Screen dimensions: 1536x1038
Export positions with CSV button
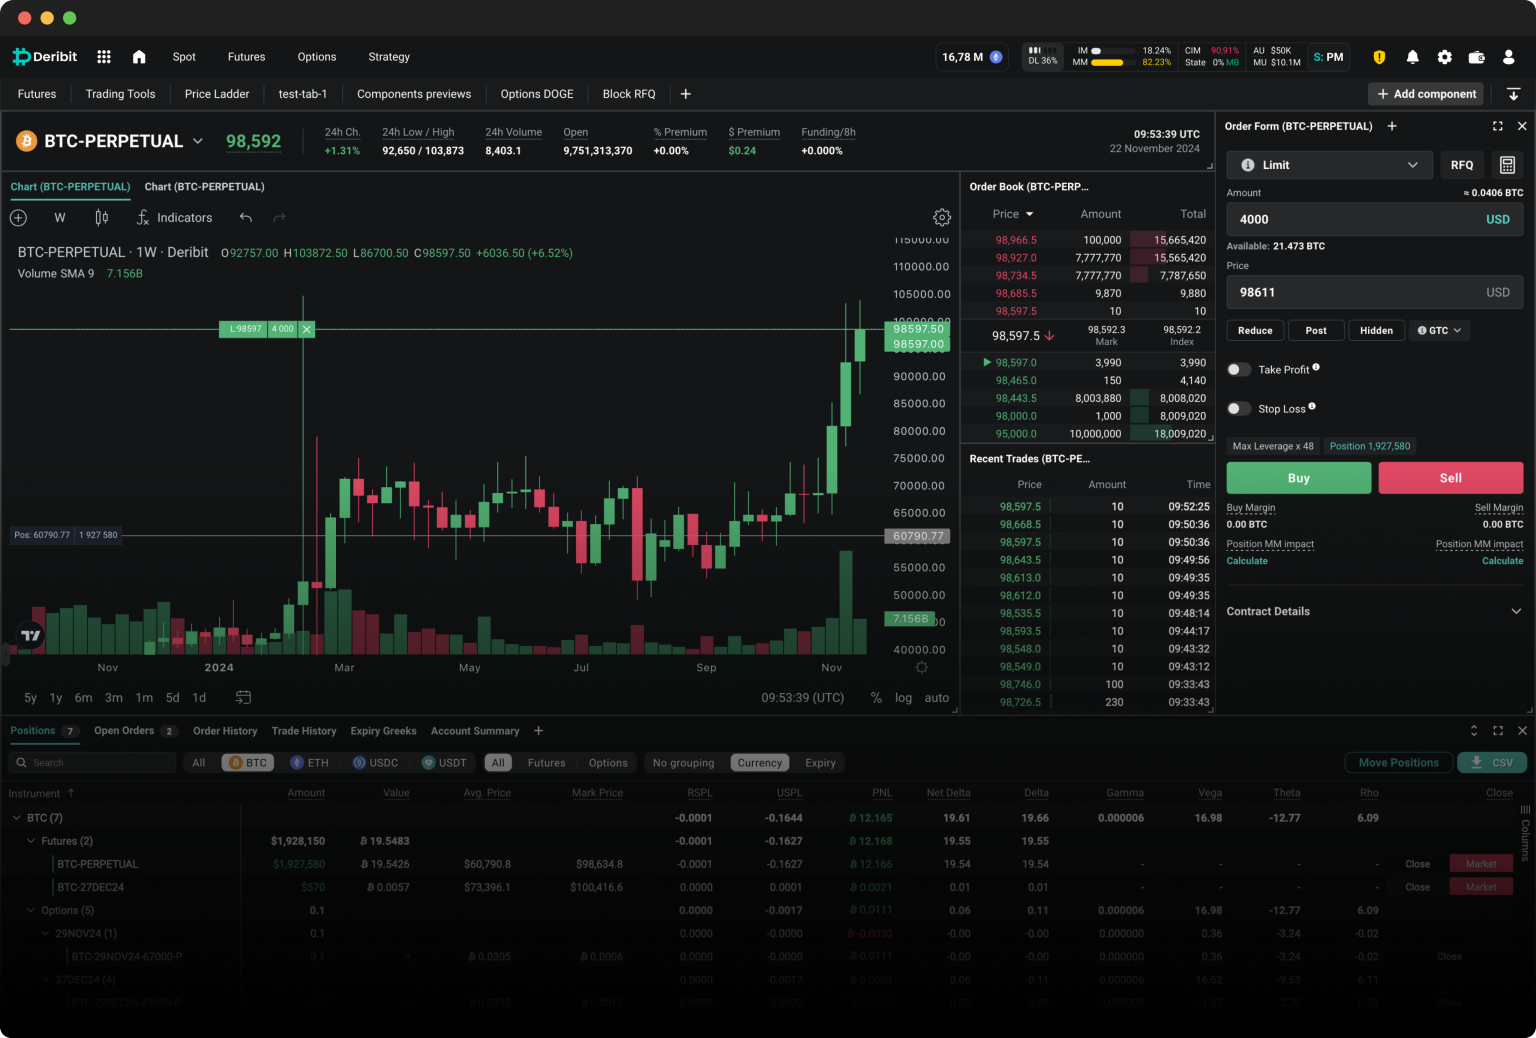(1492, 763)
